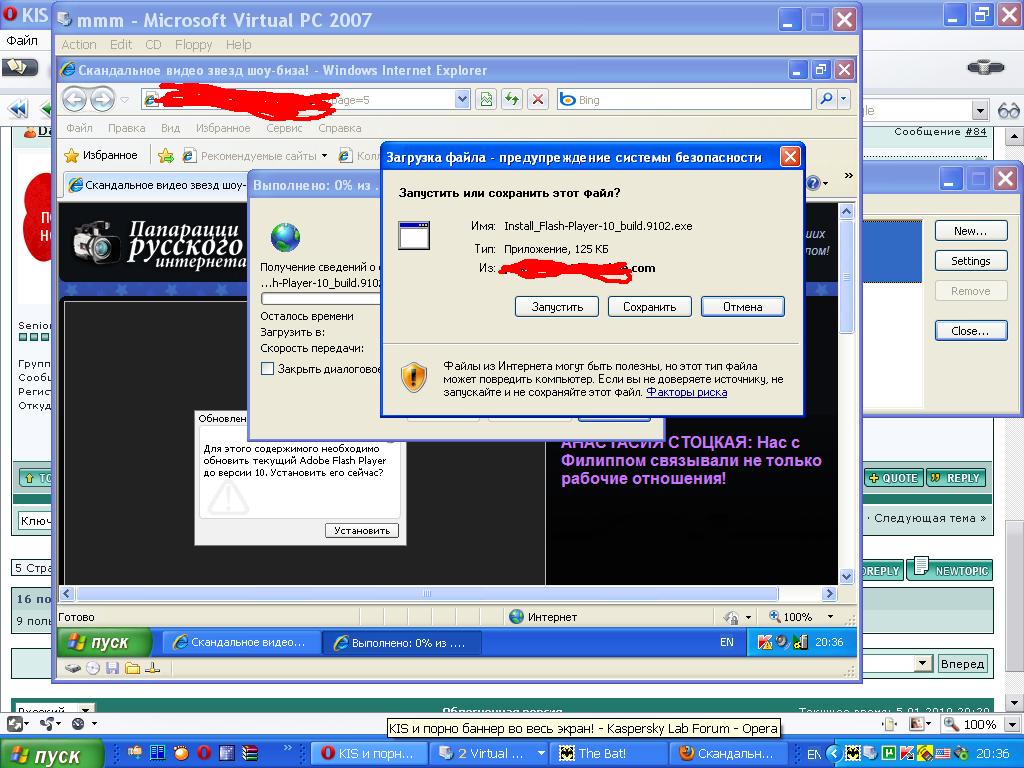Click IE Forward navigation arrow

click(x=102, y=100)
